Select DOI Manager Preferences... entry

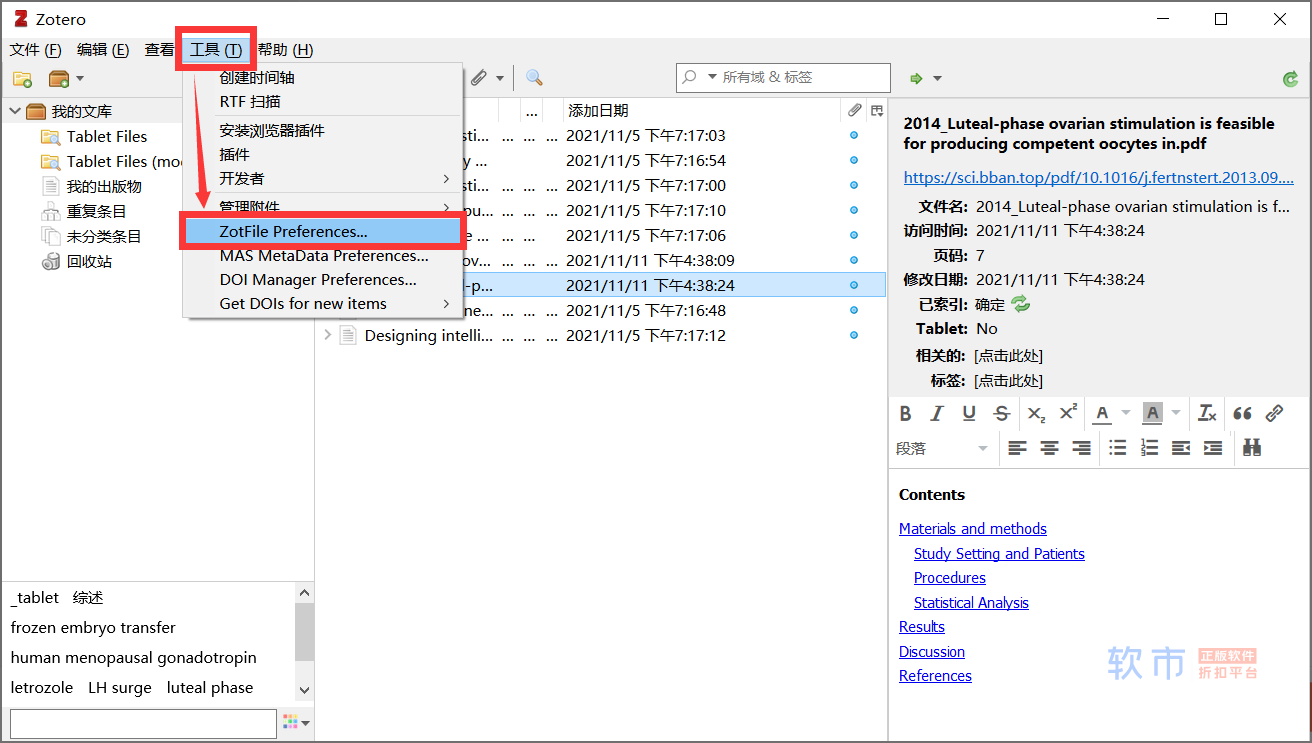point(322,279)
